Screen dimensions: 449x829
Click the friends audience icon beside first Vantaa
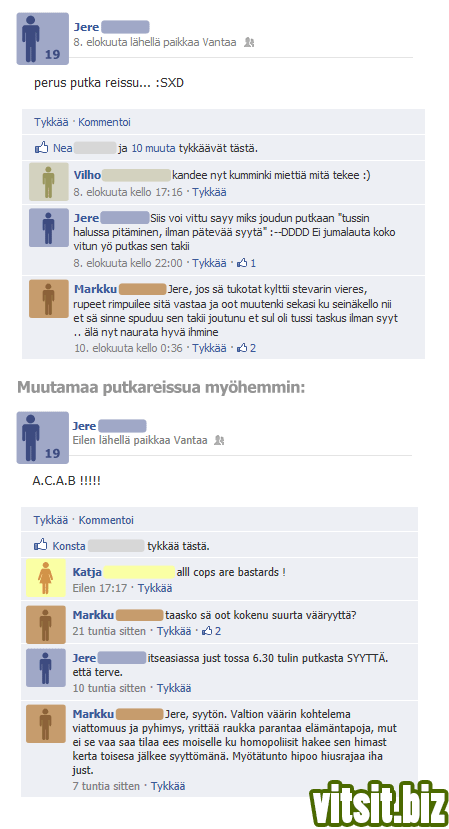[249, 42]
